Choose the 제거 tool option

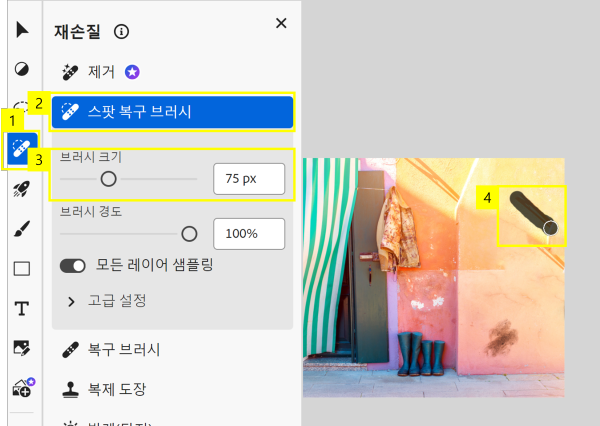click(x=101, y=72)
